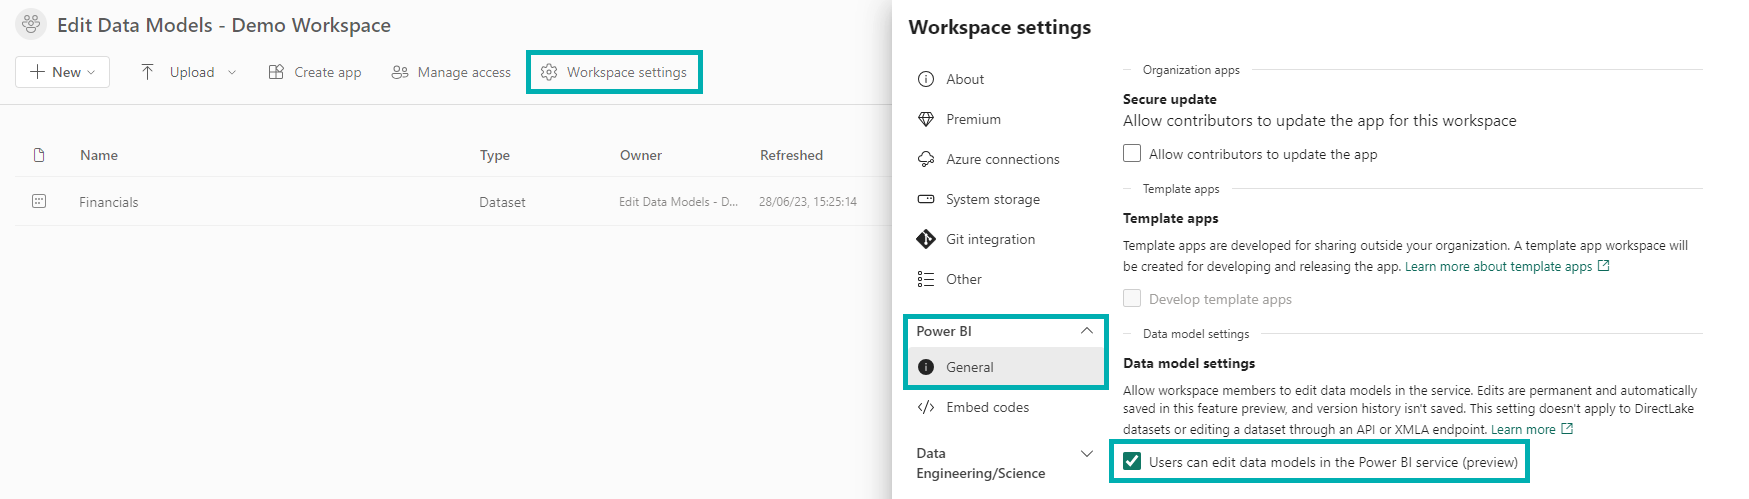1749x499 pixels.
Task: Click the file icon in table header
Action: click(39, 155)
